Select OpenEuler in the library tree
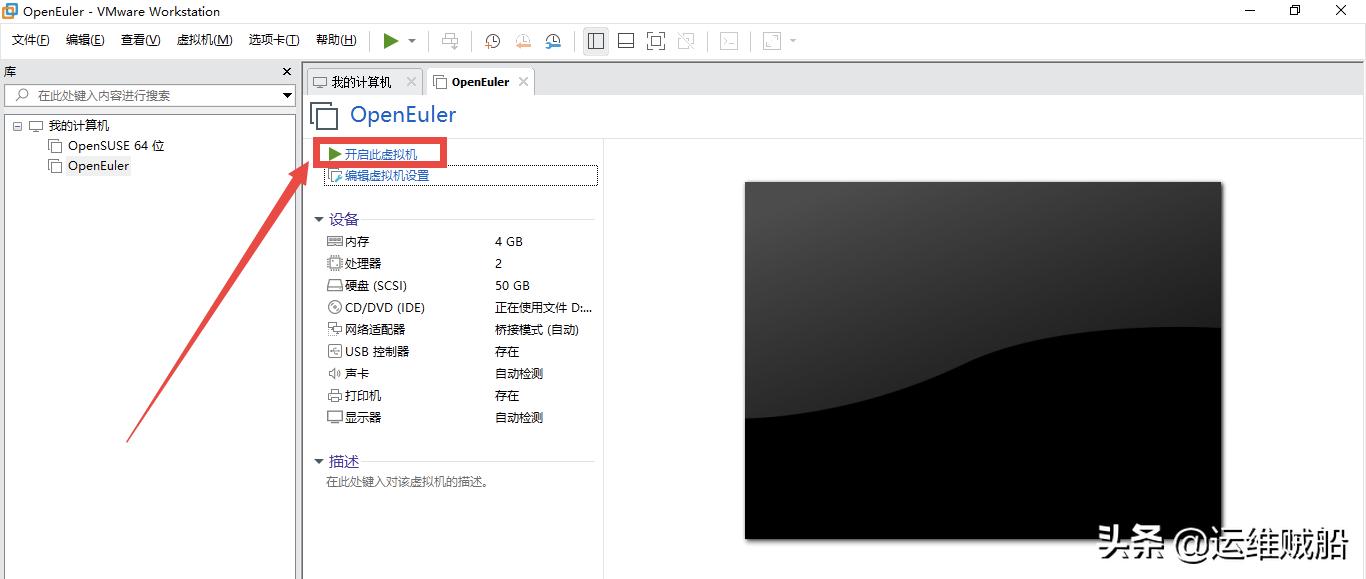 tap(98, 166)
